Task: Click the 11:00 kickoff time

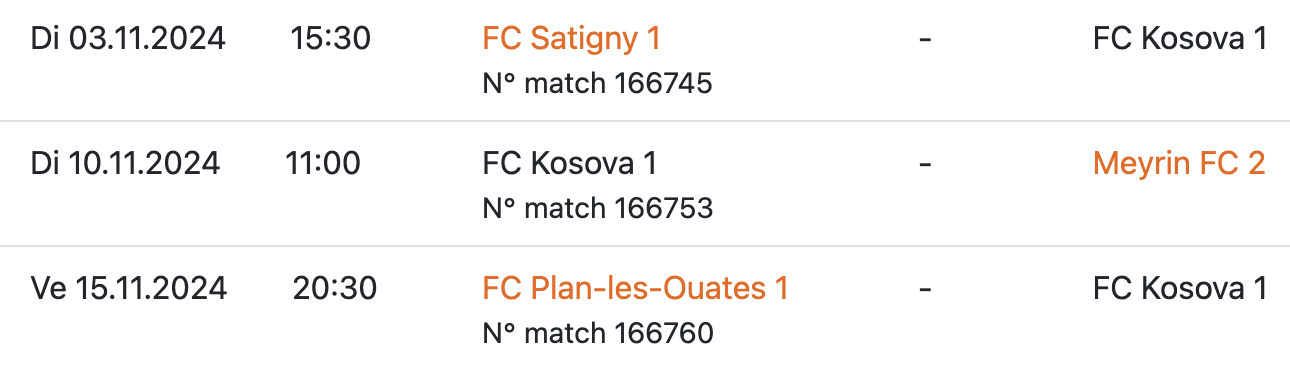Action: (x=323, y=163)
